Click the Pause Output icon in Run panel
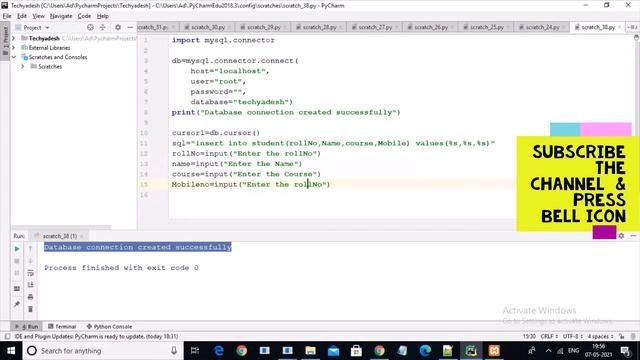Screen dimensions: 640x360 pyautogui.click(x=17, y=273)
